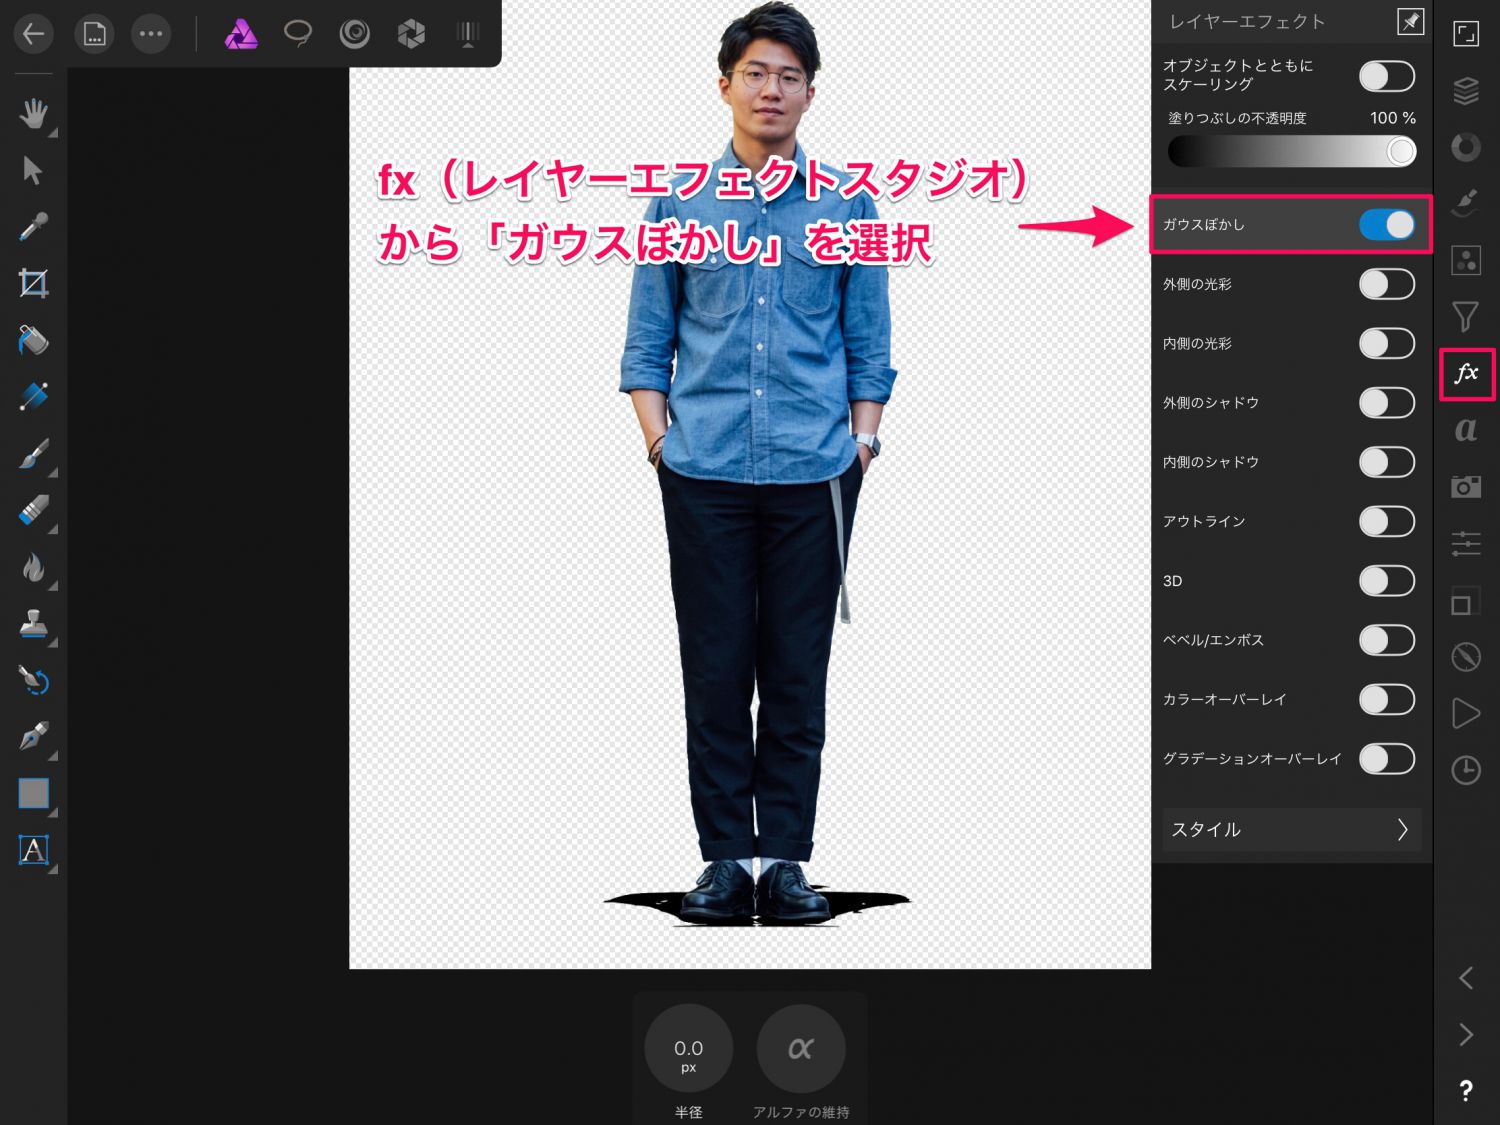
Task: Turn on the アウトライン effect
Action: point(1386,522)
